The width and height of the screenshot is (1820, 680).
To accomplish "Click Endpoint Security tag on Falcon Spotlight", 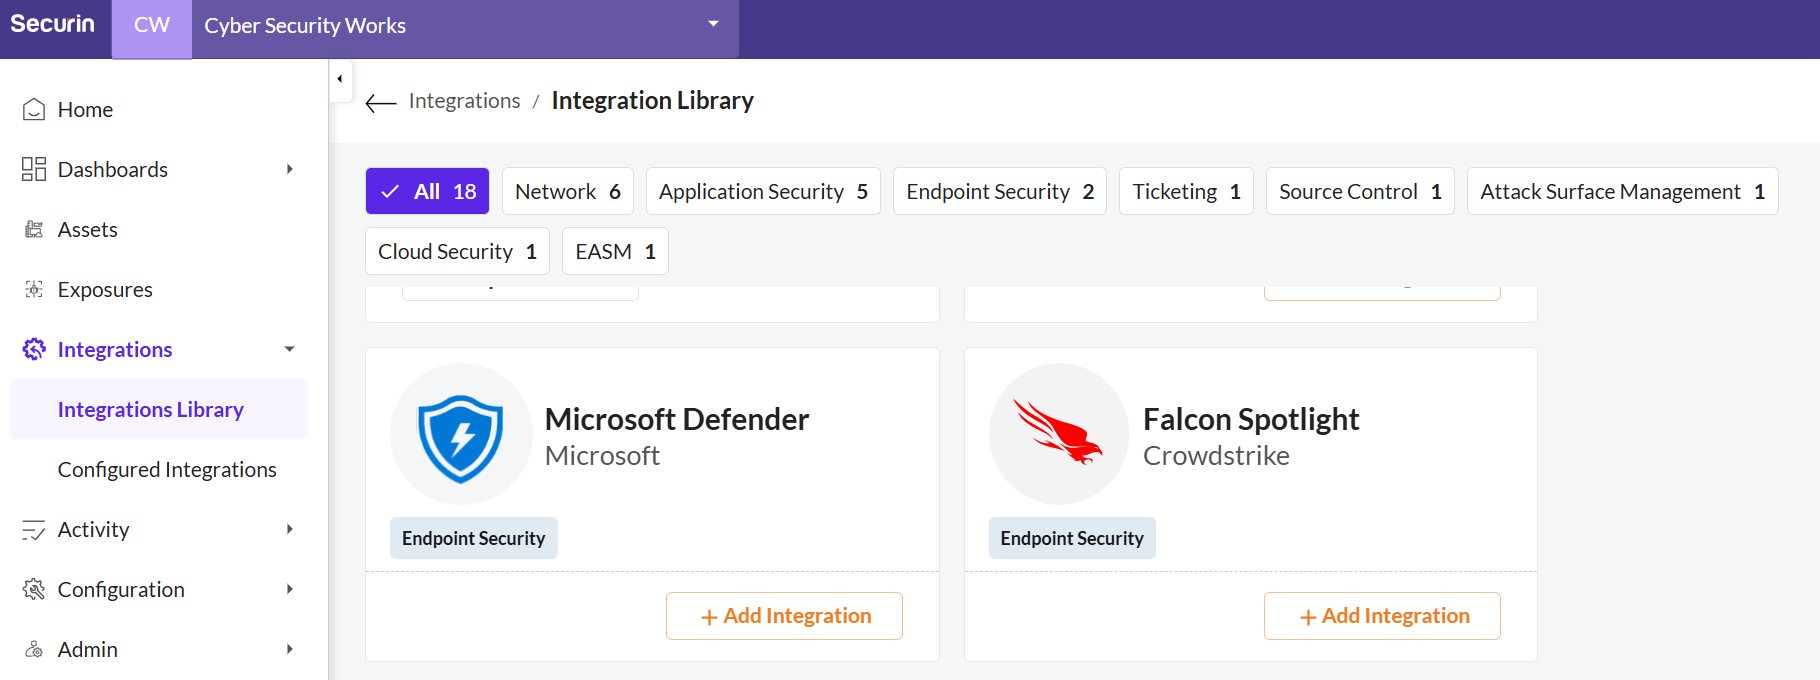I will pos(1072,538).
